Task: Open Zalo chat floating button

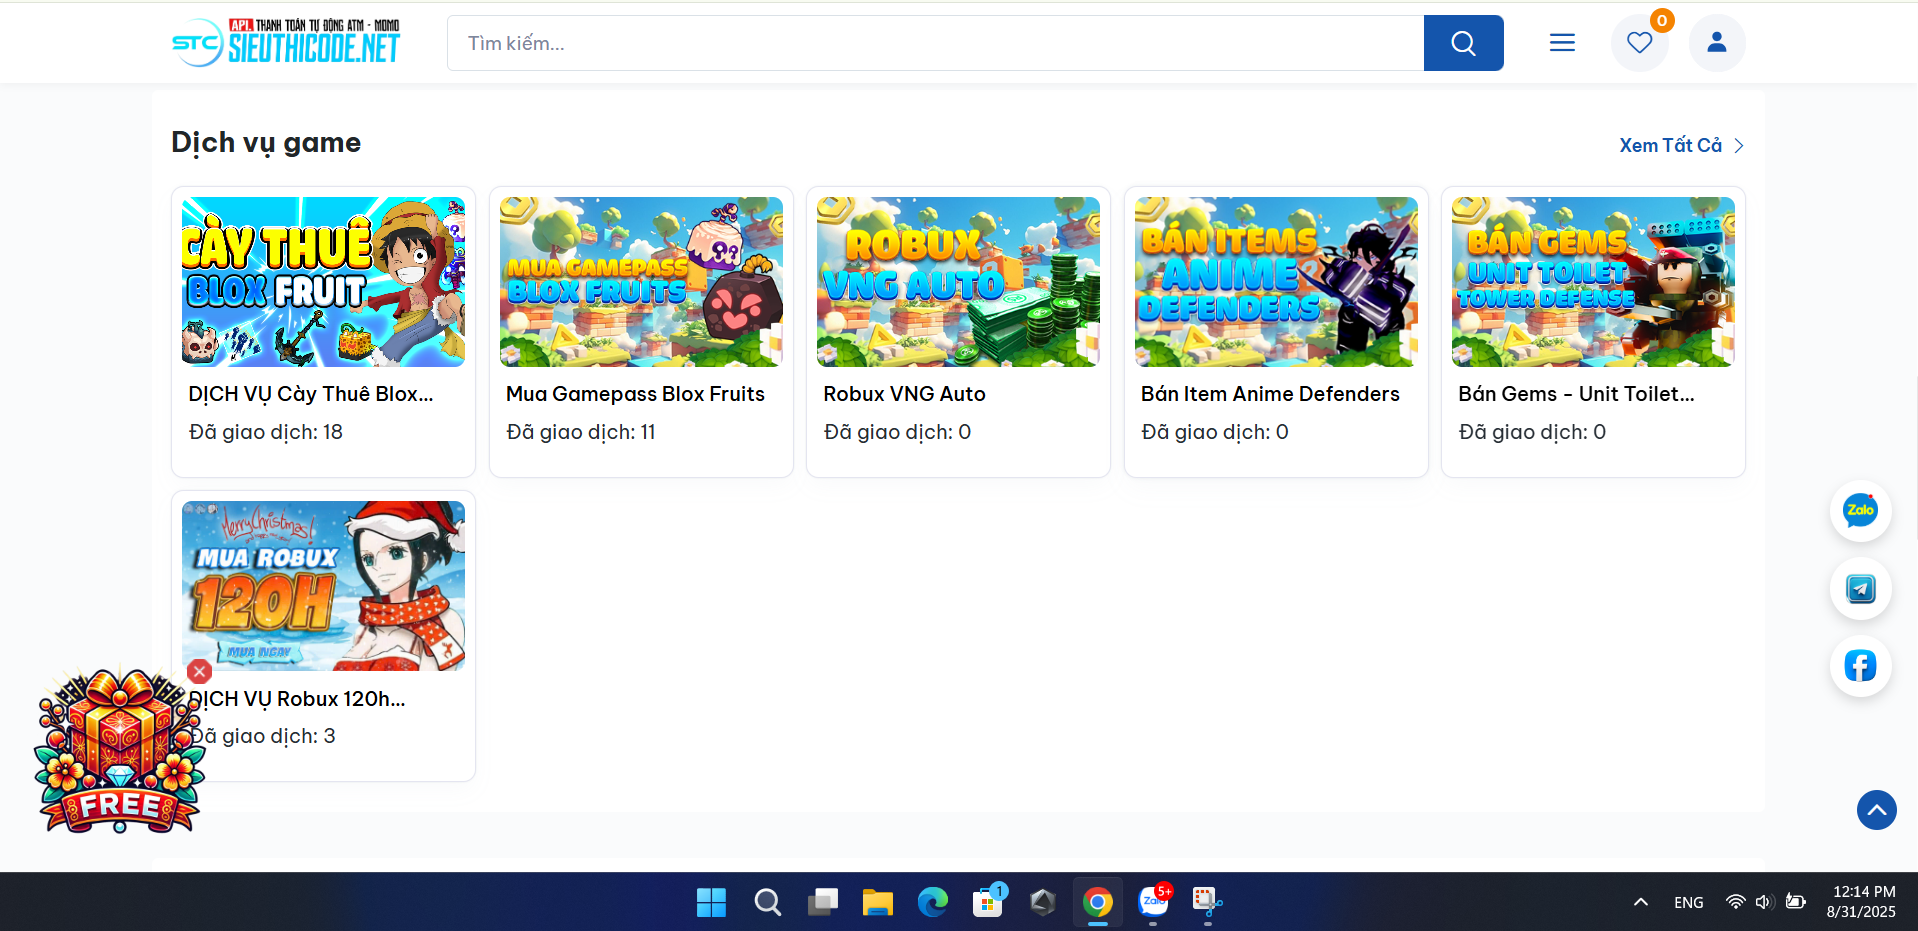Action: pos(1860,510)
